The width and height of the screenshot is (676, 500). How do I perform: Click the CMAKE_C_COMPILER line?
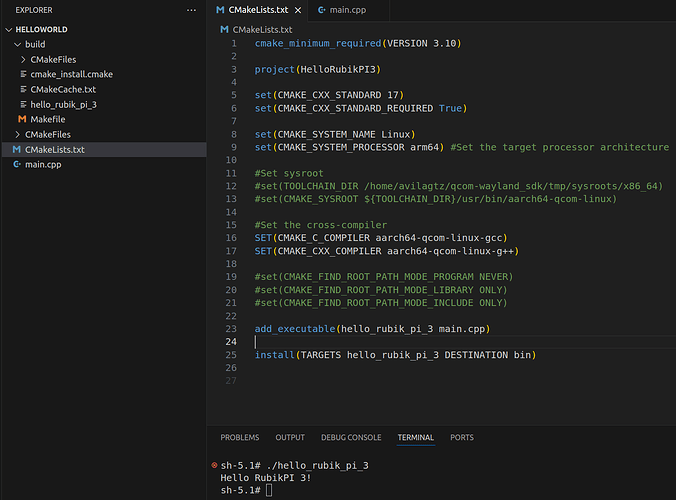point(381,238)
